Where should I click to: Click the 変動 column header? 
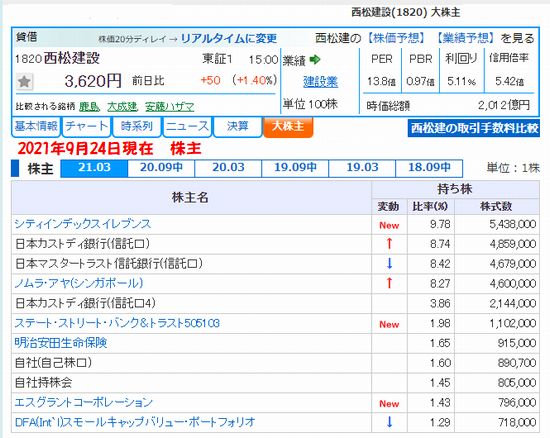click(388, 207)
